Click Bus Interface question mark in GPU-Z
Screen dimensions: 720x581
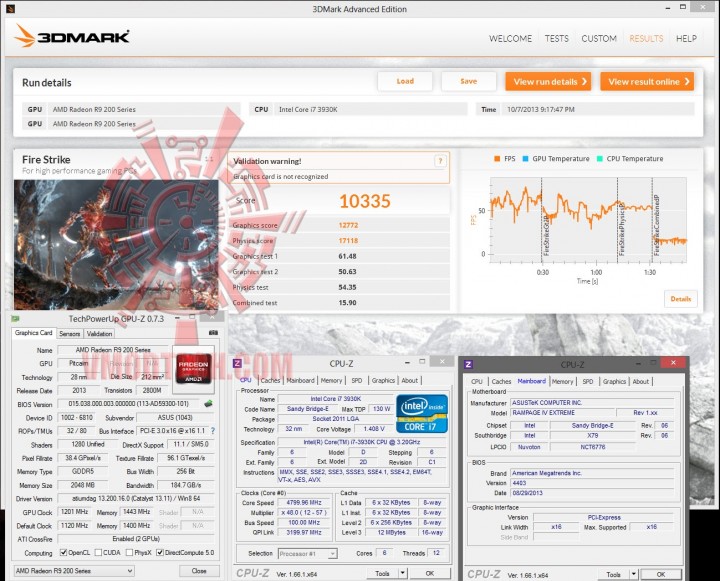[213, 431]
